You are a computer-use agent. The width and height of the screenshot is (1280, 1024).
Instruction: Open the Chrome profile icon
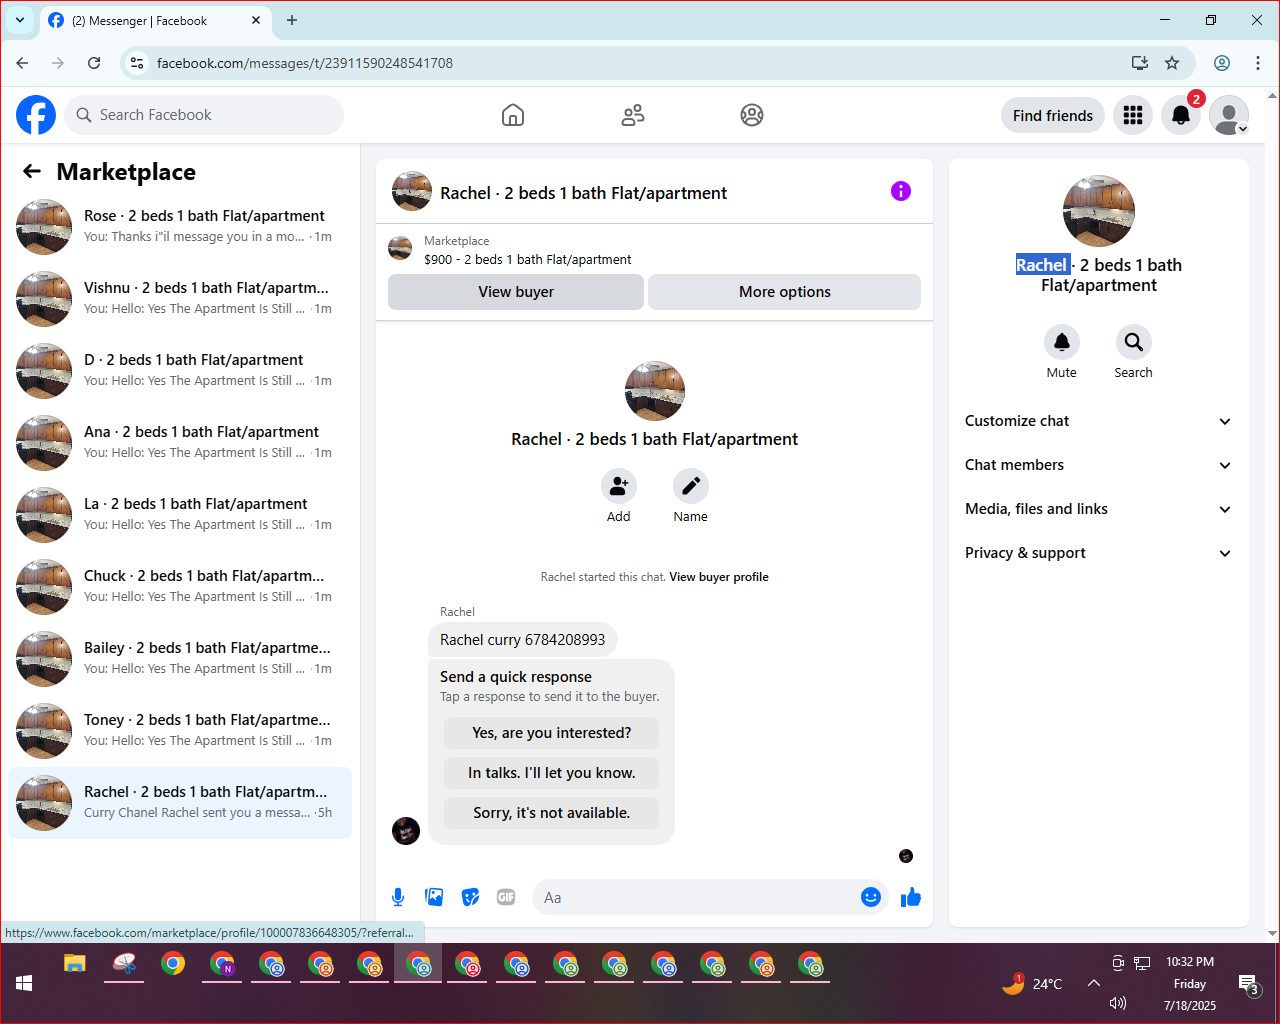1222,63
